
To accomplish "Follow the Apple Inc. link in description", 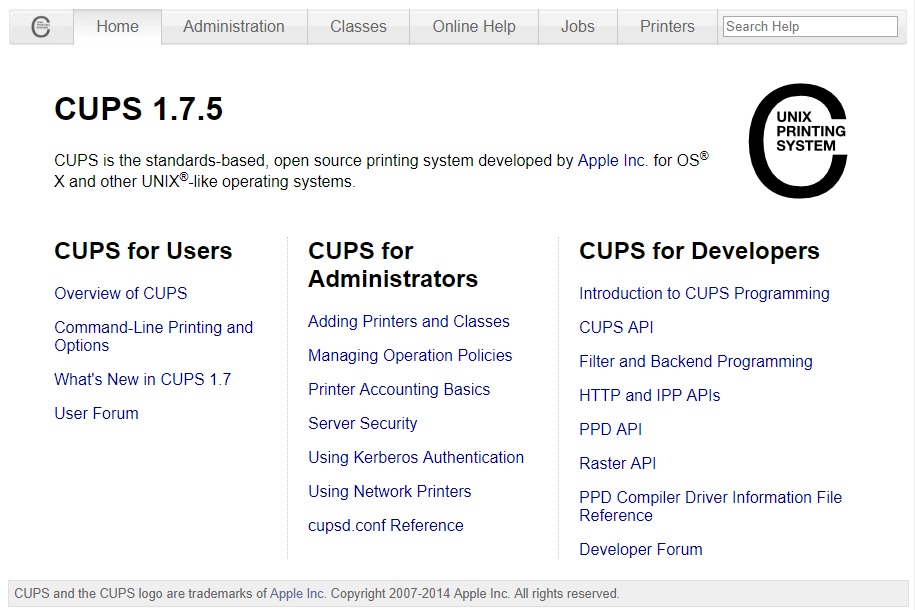I will [612, 160].
